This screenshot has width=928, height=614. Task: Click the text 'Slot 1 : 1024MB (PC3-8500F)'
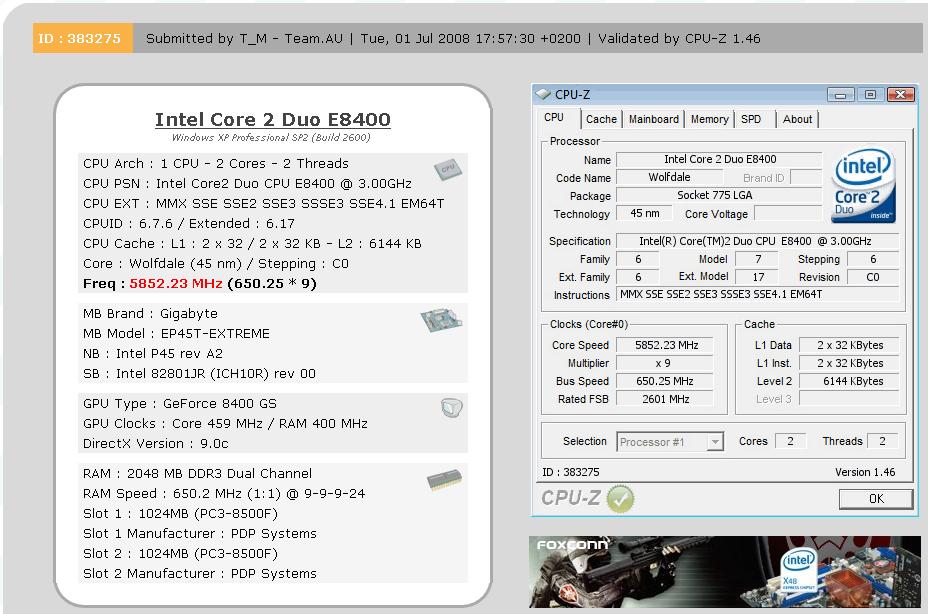(x=181, y=513)
